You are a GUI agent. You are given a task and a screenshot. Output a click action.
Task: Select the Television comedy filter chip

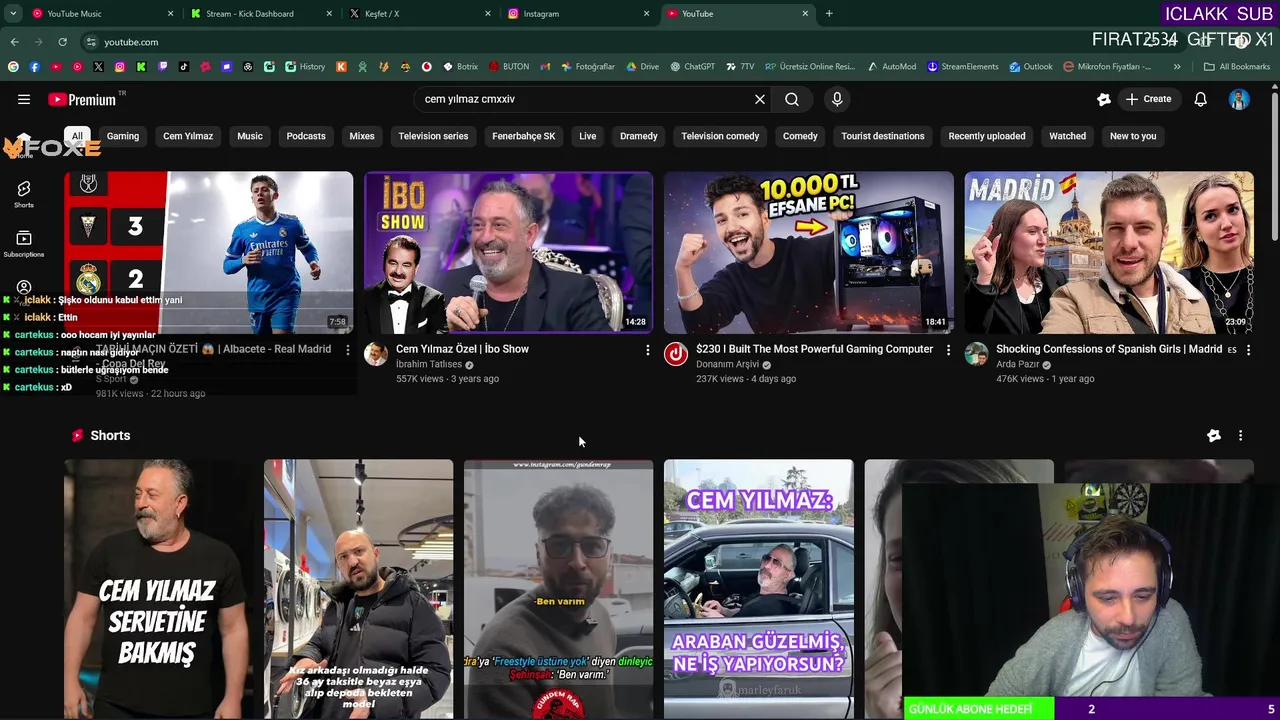pyautogui.click(x=720, y=136)
